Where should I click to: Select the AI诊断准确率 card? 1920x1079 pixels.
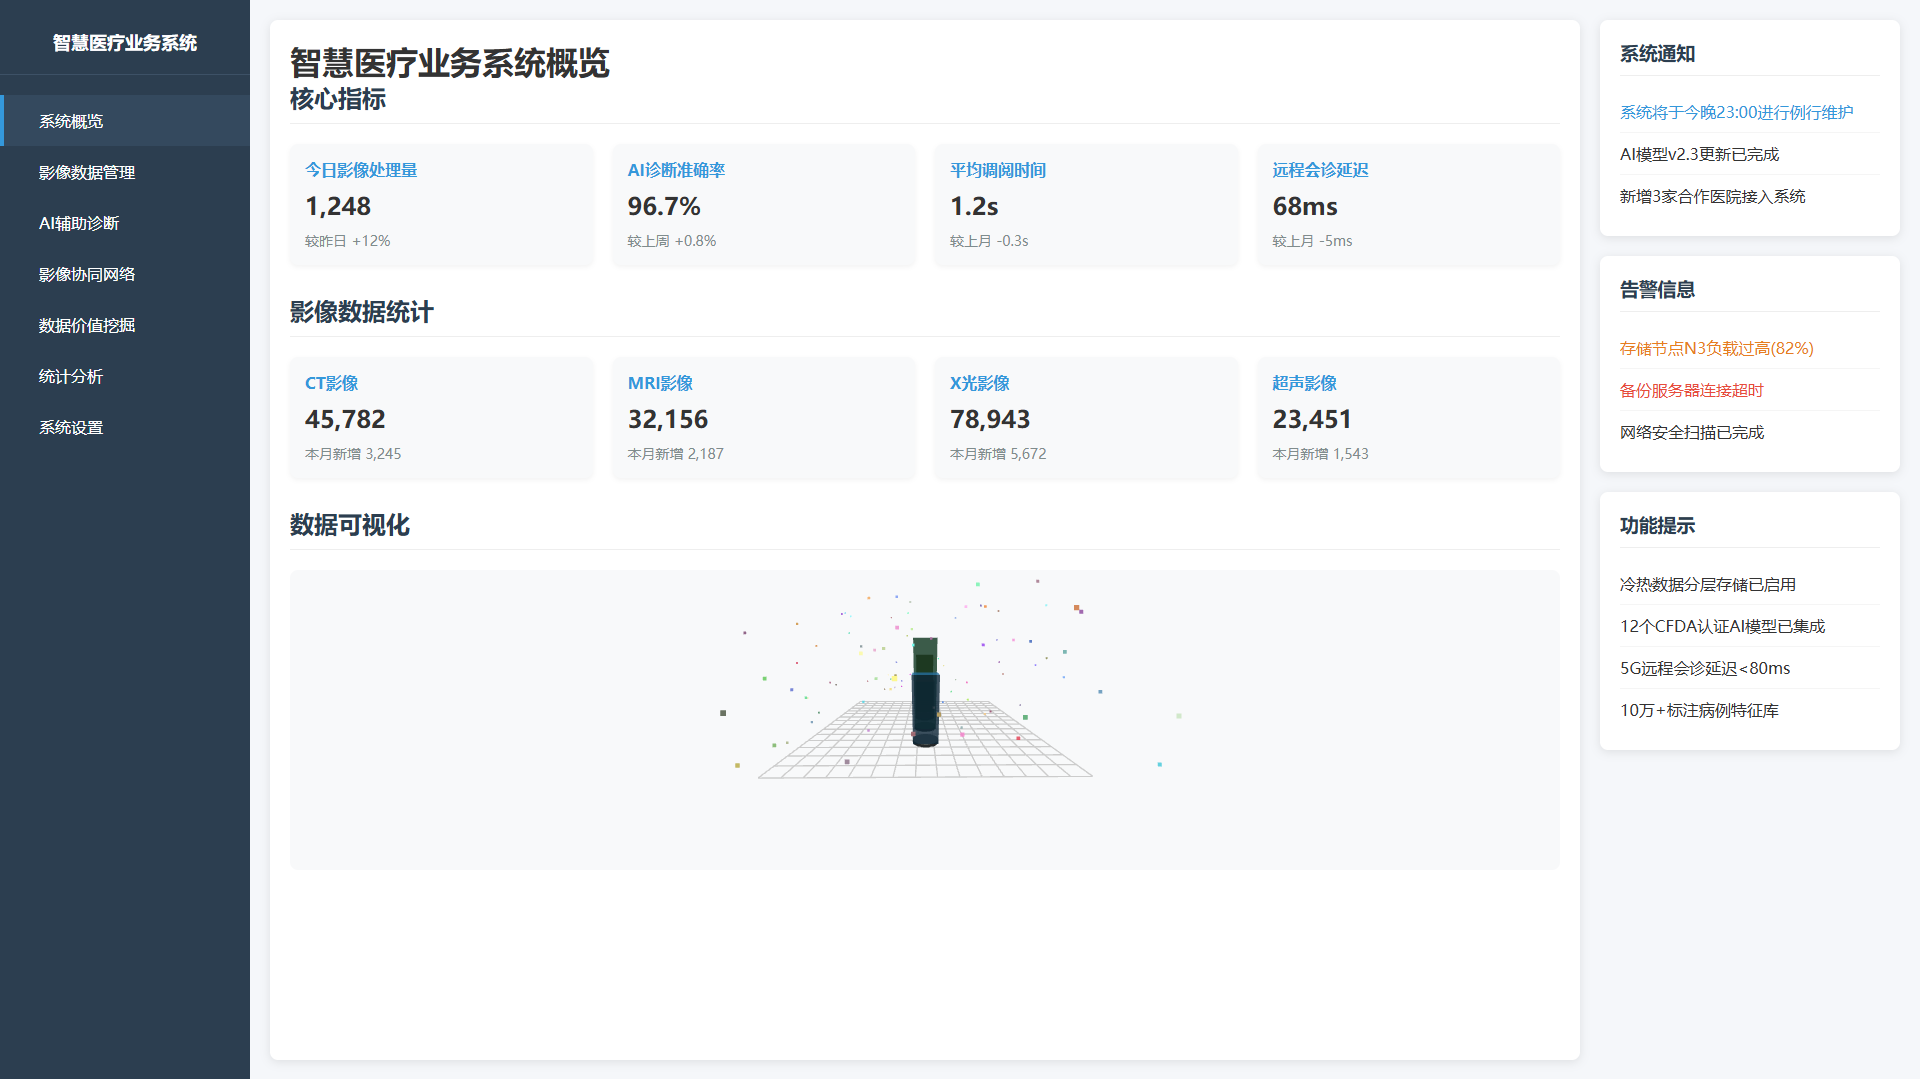(763, 205)
